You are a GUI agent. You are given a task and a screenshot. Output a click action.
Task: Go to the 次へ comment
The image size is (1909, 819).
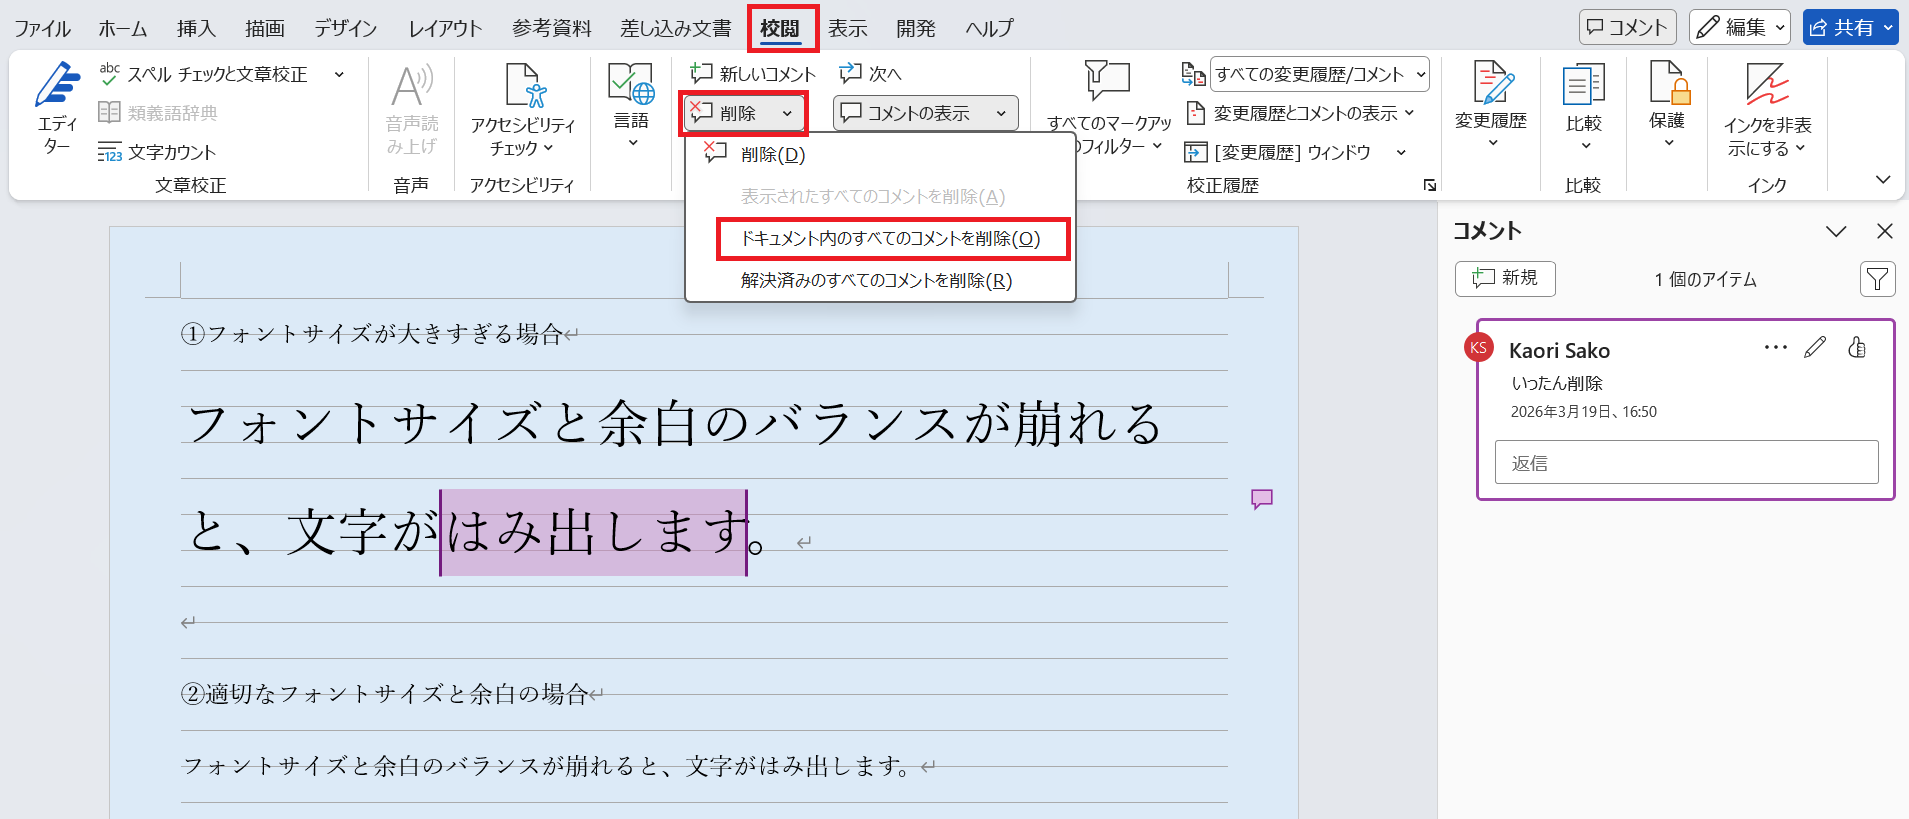coord(870,74)
